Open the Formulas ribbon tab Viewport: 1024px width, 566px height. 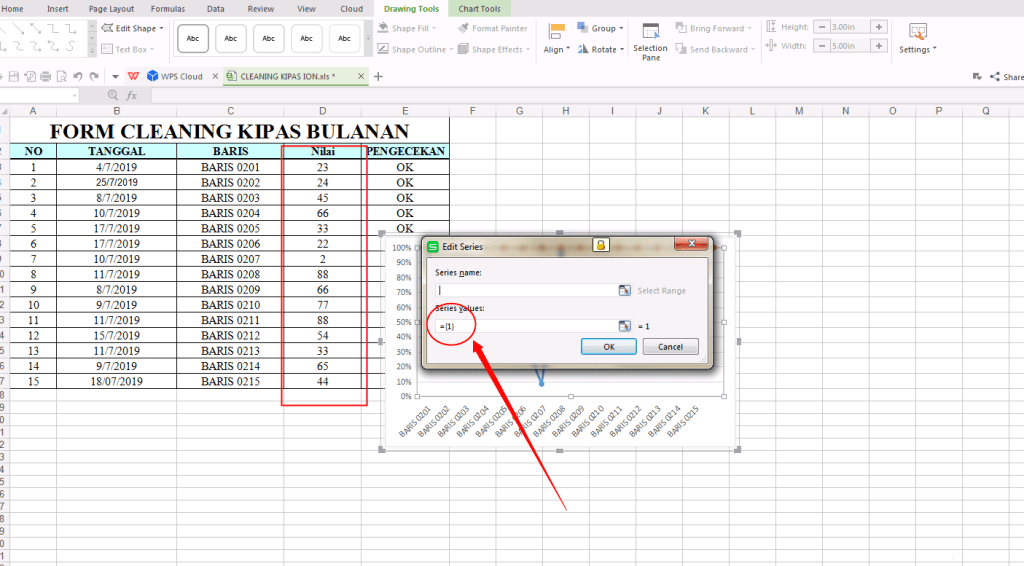tap(167, 9)
